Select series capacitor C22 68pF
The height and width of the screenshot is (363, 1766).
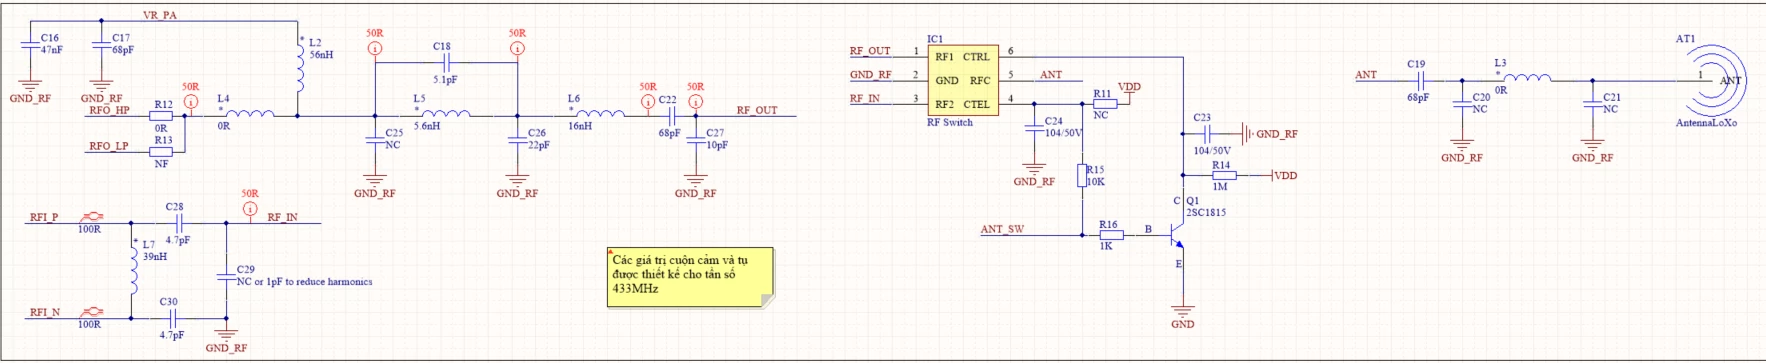click(x=672, y=116)
